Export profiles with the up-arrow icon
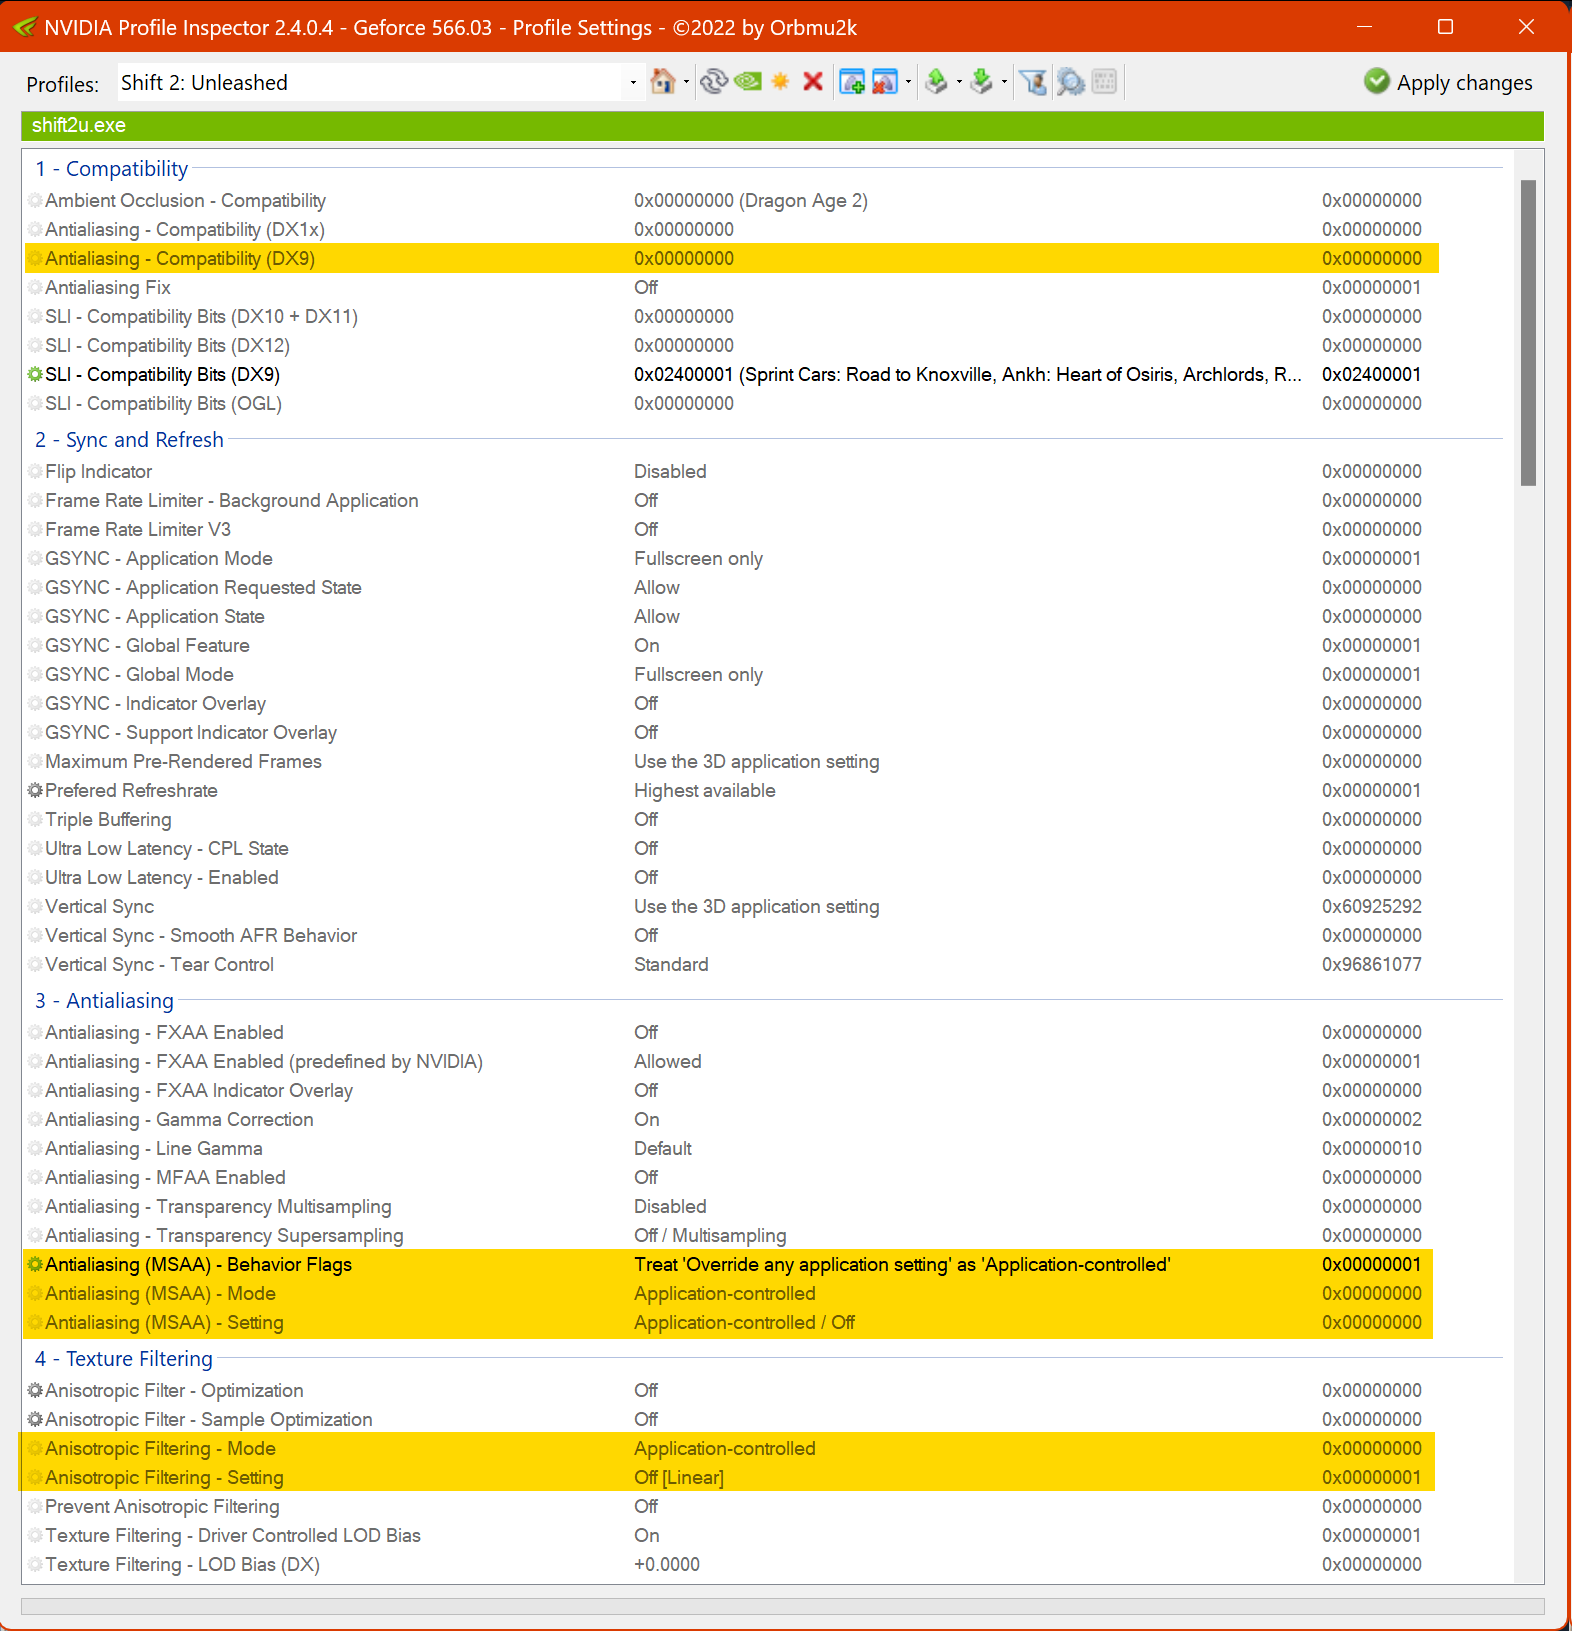The width and height of the screenshot is (1572, 1631). (936, 82)
